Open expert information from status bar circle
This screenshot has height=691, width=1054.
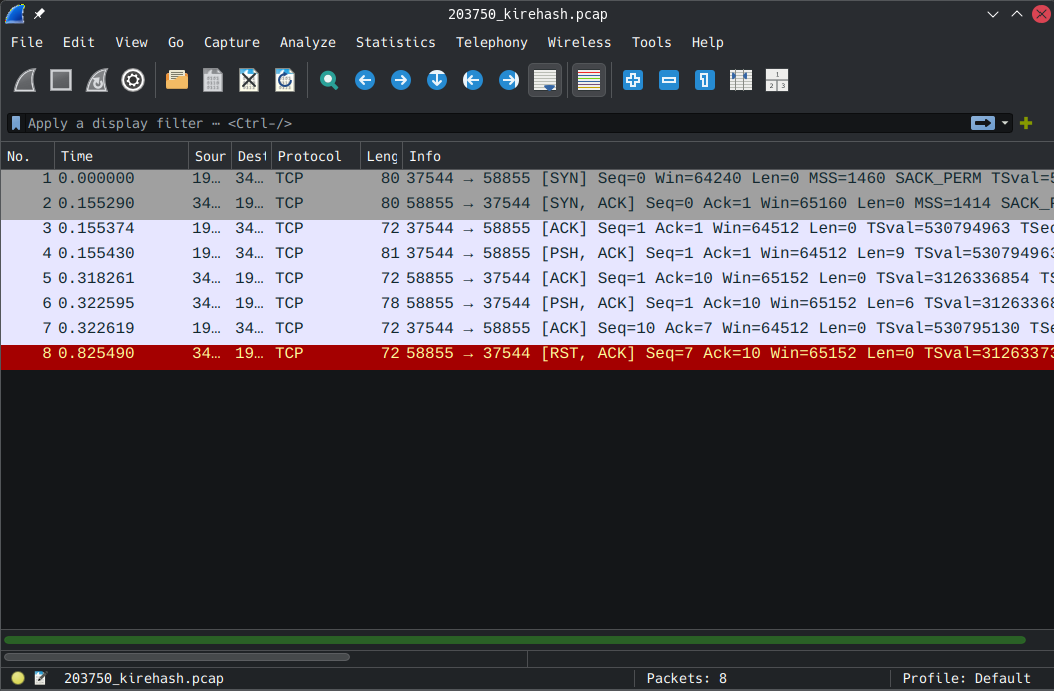[18, 678]
